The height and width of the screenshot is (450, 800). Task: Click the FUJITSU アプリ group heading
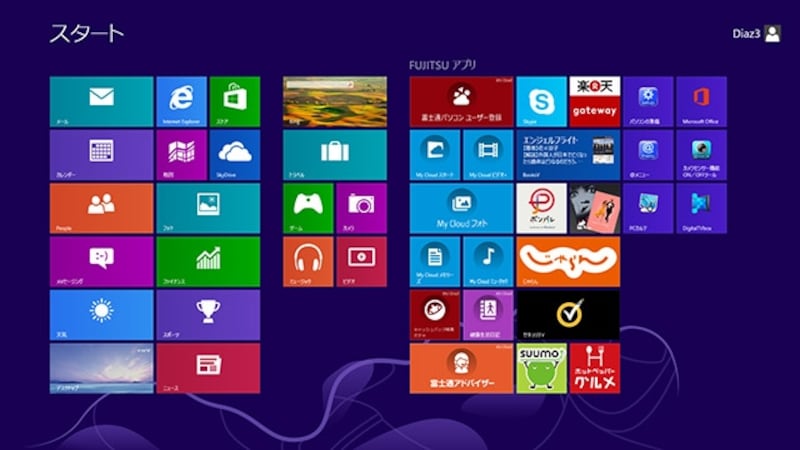[x=443, y=65]
